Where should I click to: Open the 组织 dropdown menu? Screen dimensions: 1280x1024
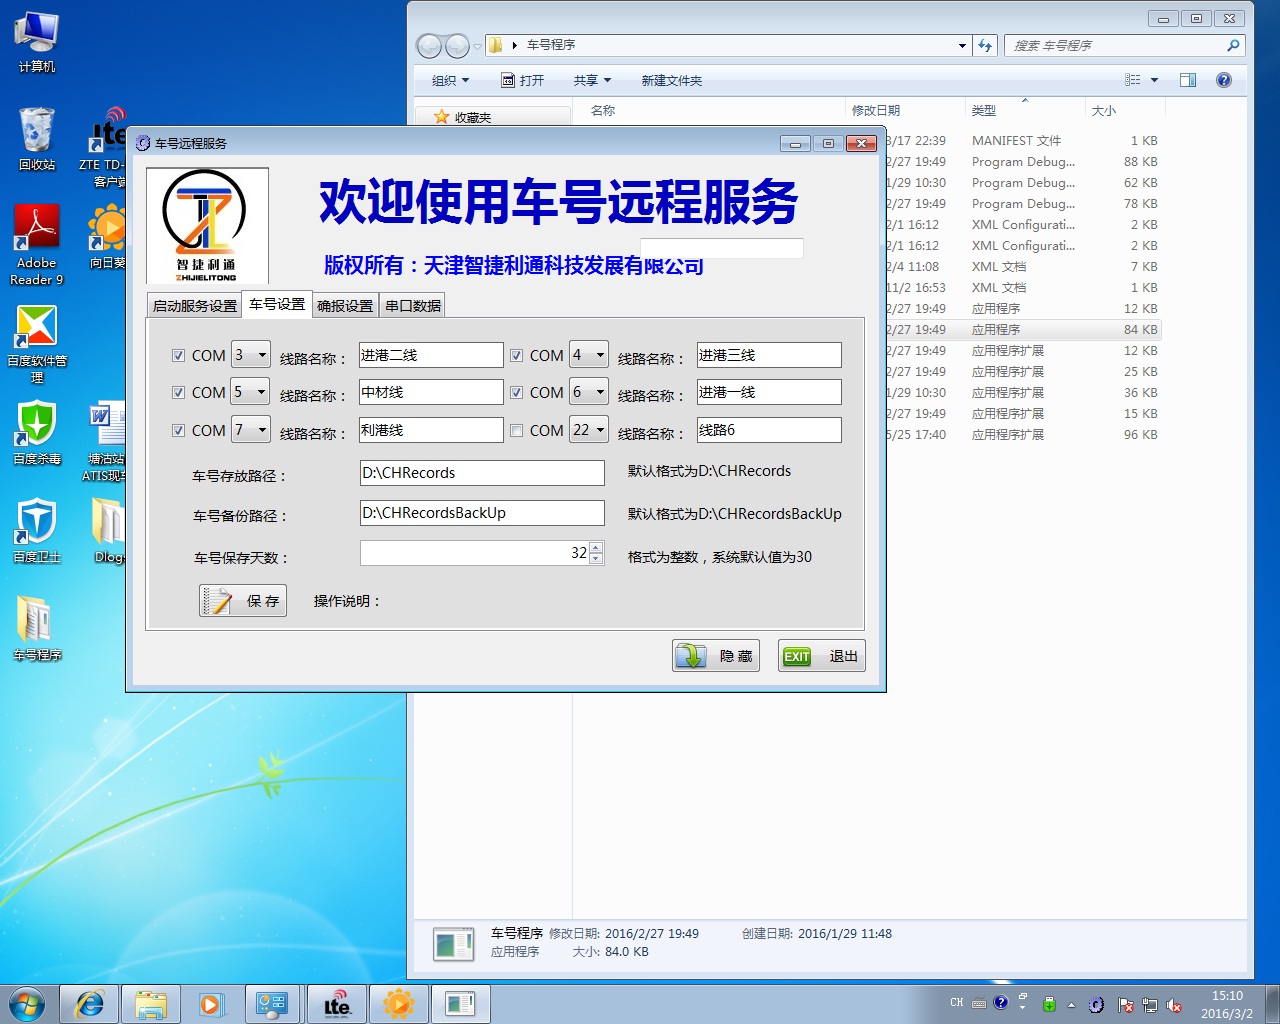pyautogui.click(x=450, y=80)
